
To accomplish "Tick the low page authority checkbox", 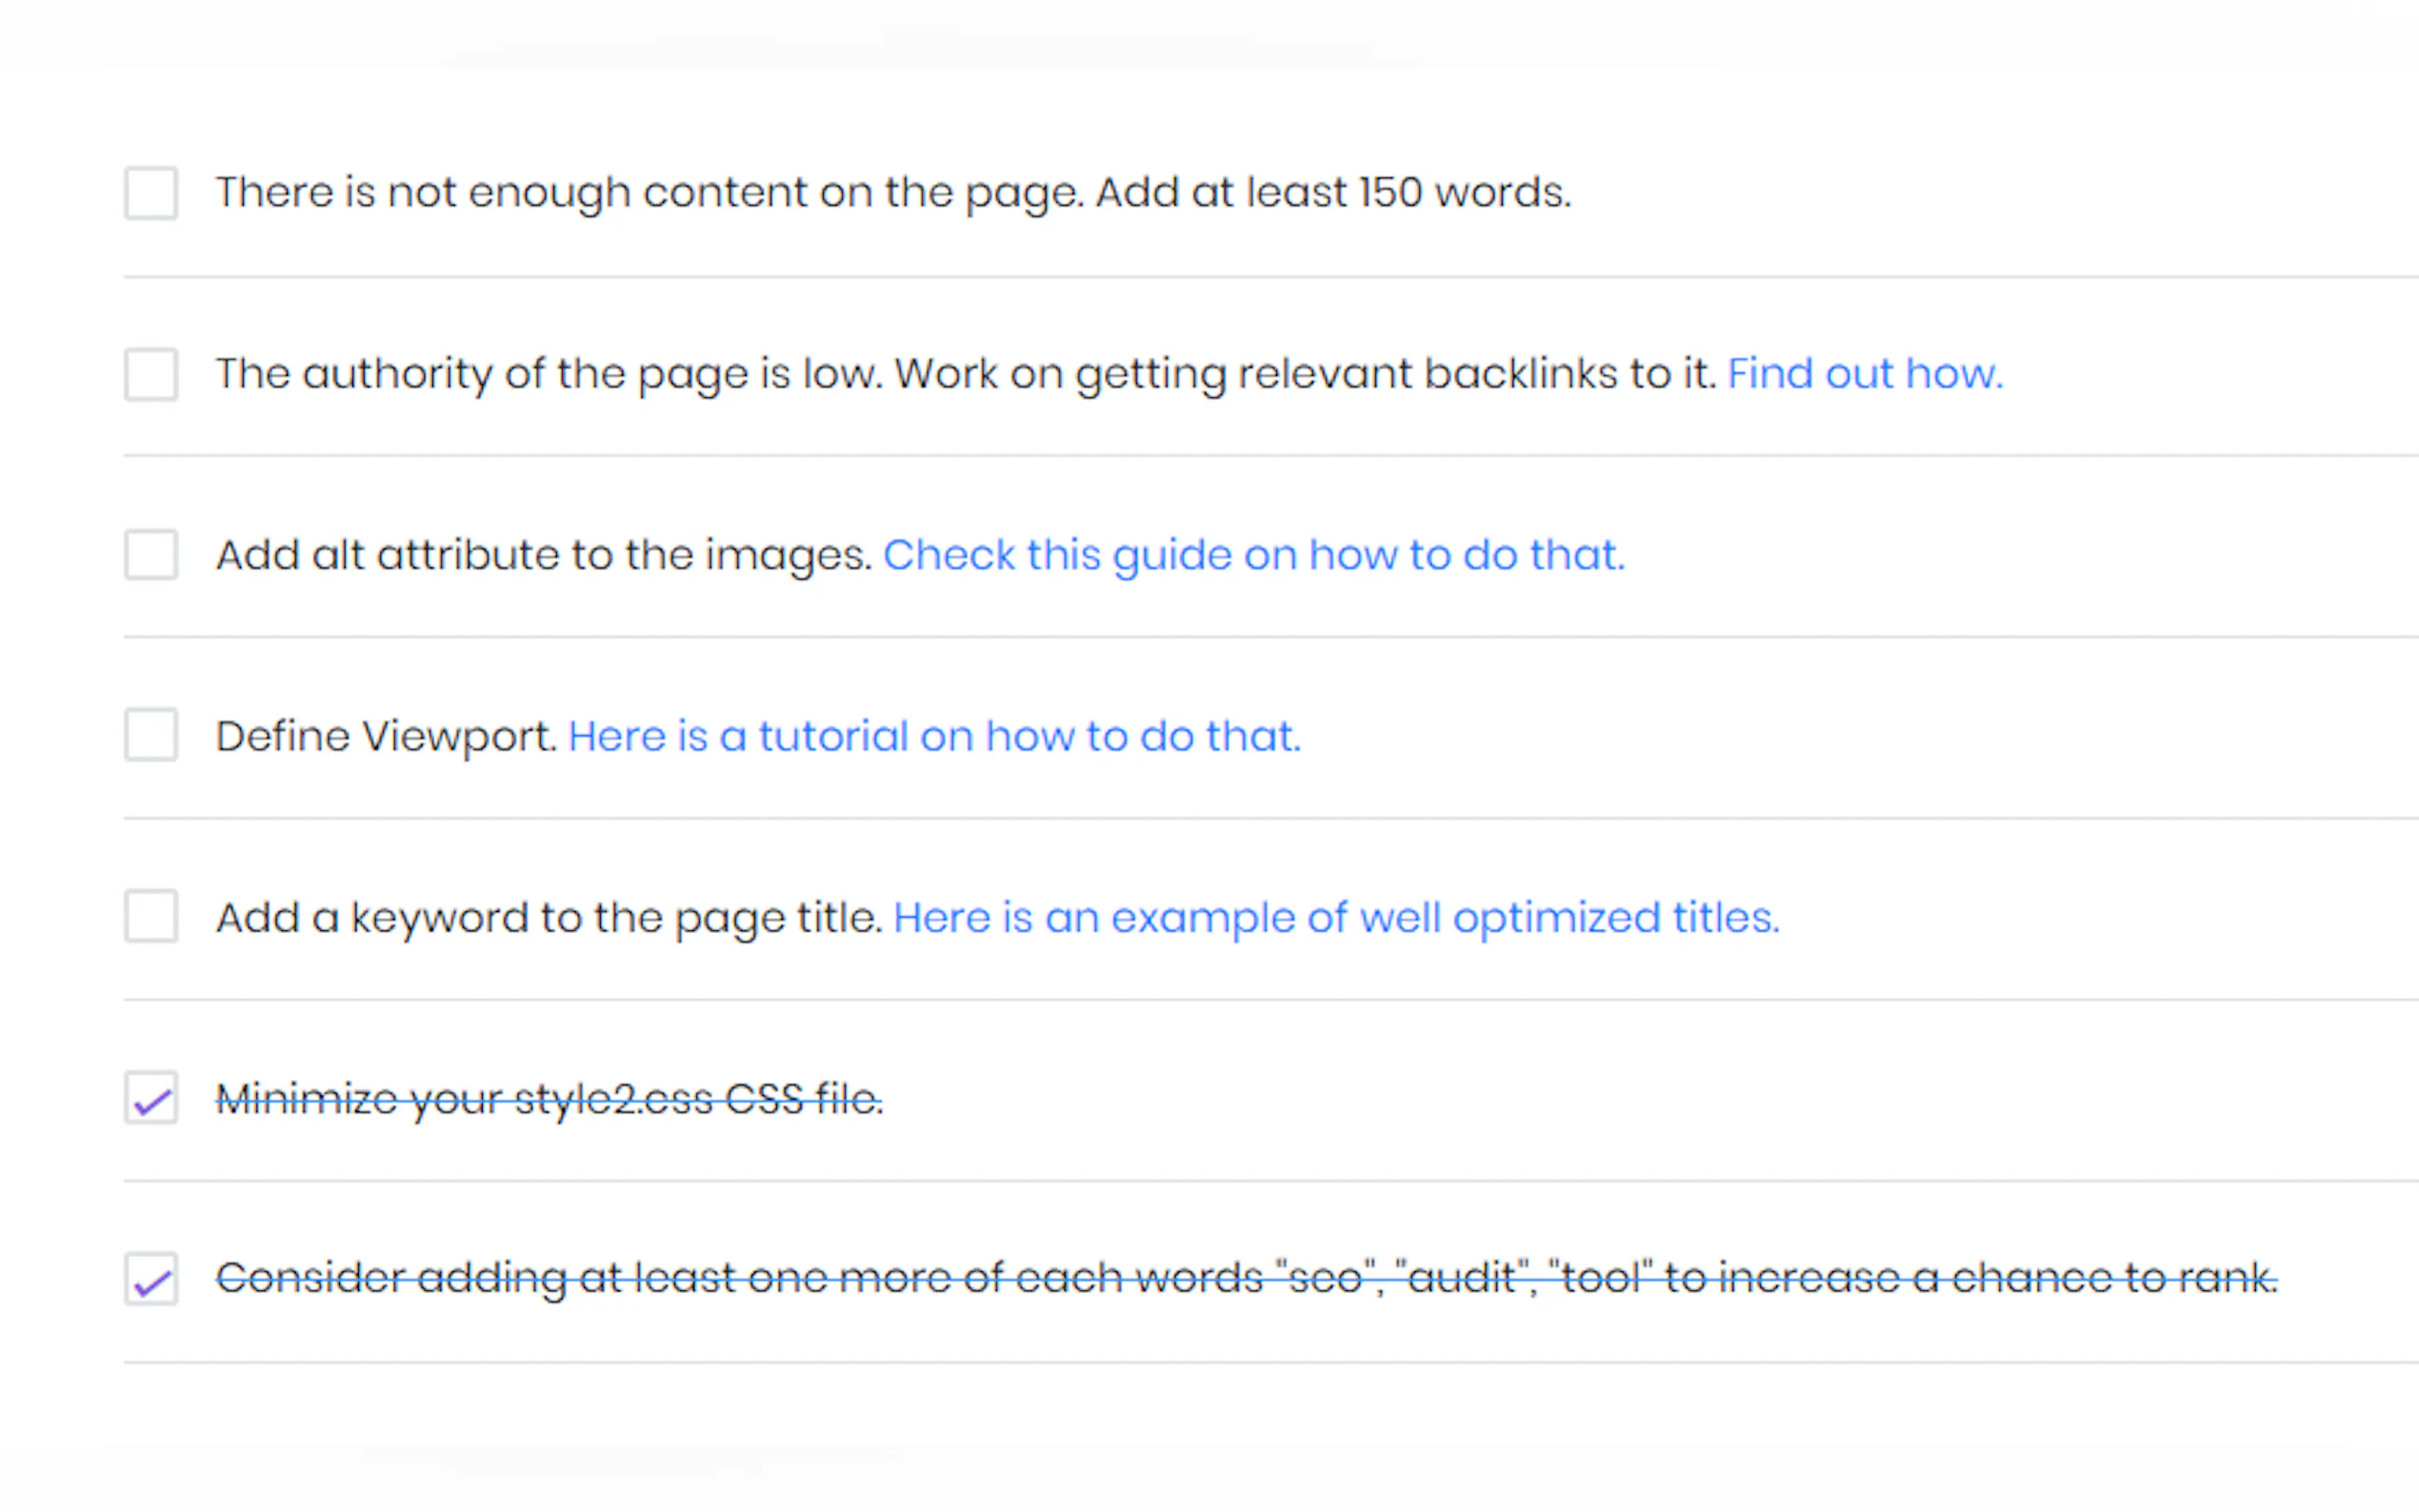I will tap(151, 374).
